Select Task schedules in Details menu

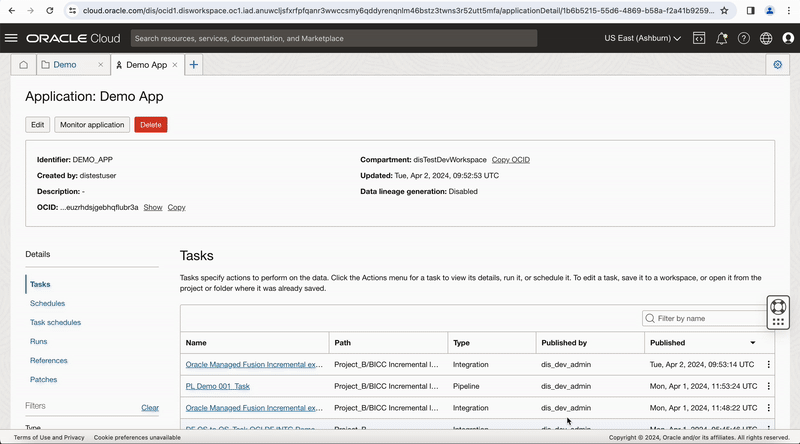(x=55, y=323)
